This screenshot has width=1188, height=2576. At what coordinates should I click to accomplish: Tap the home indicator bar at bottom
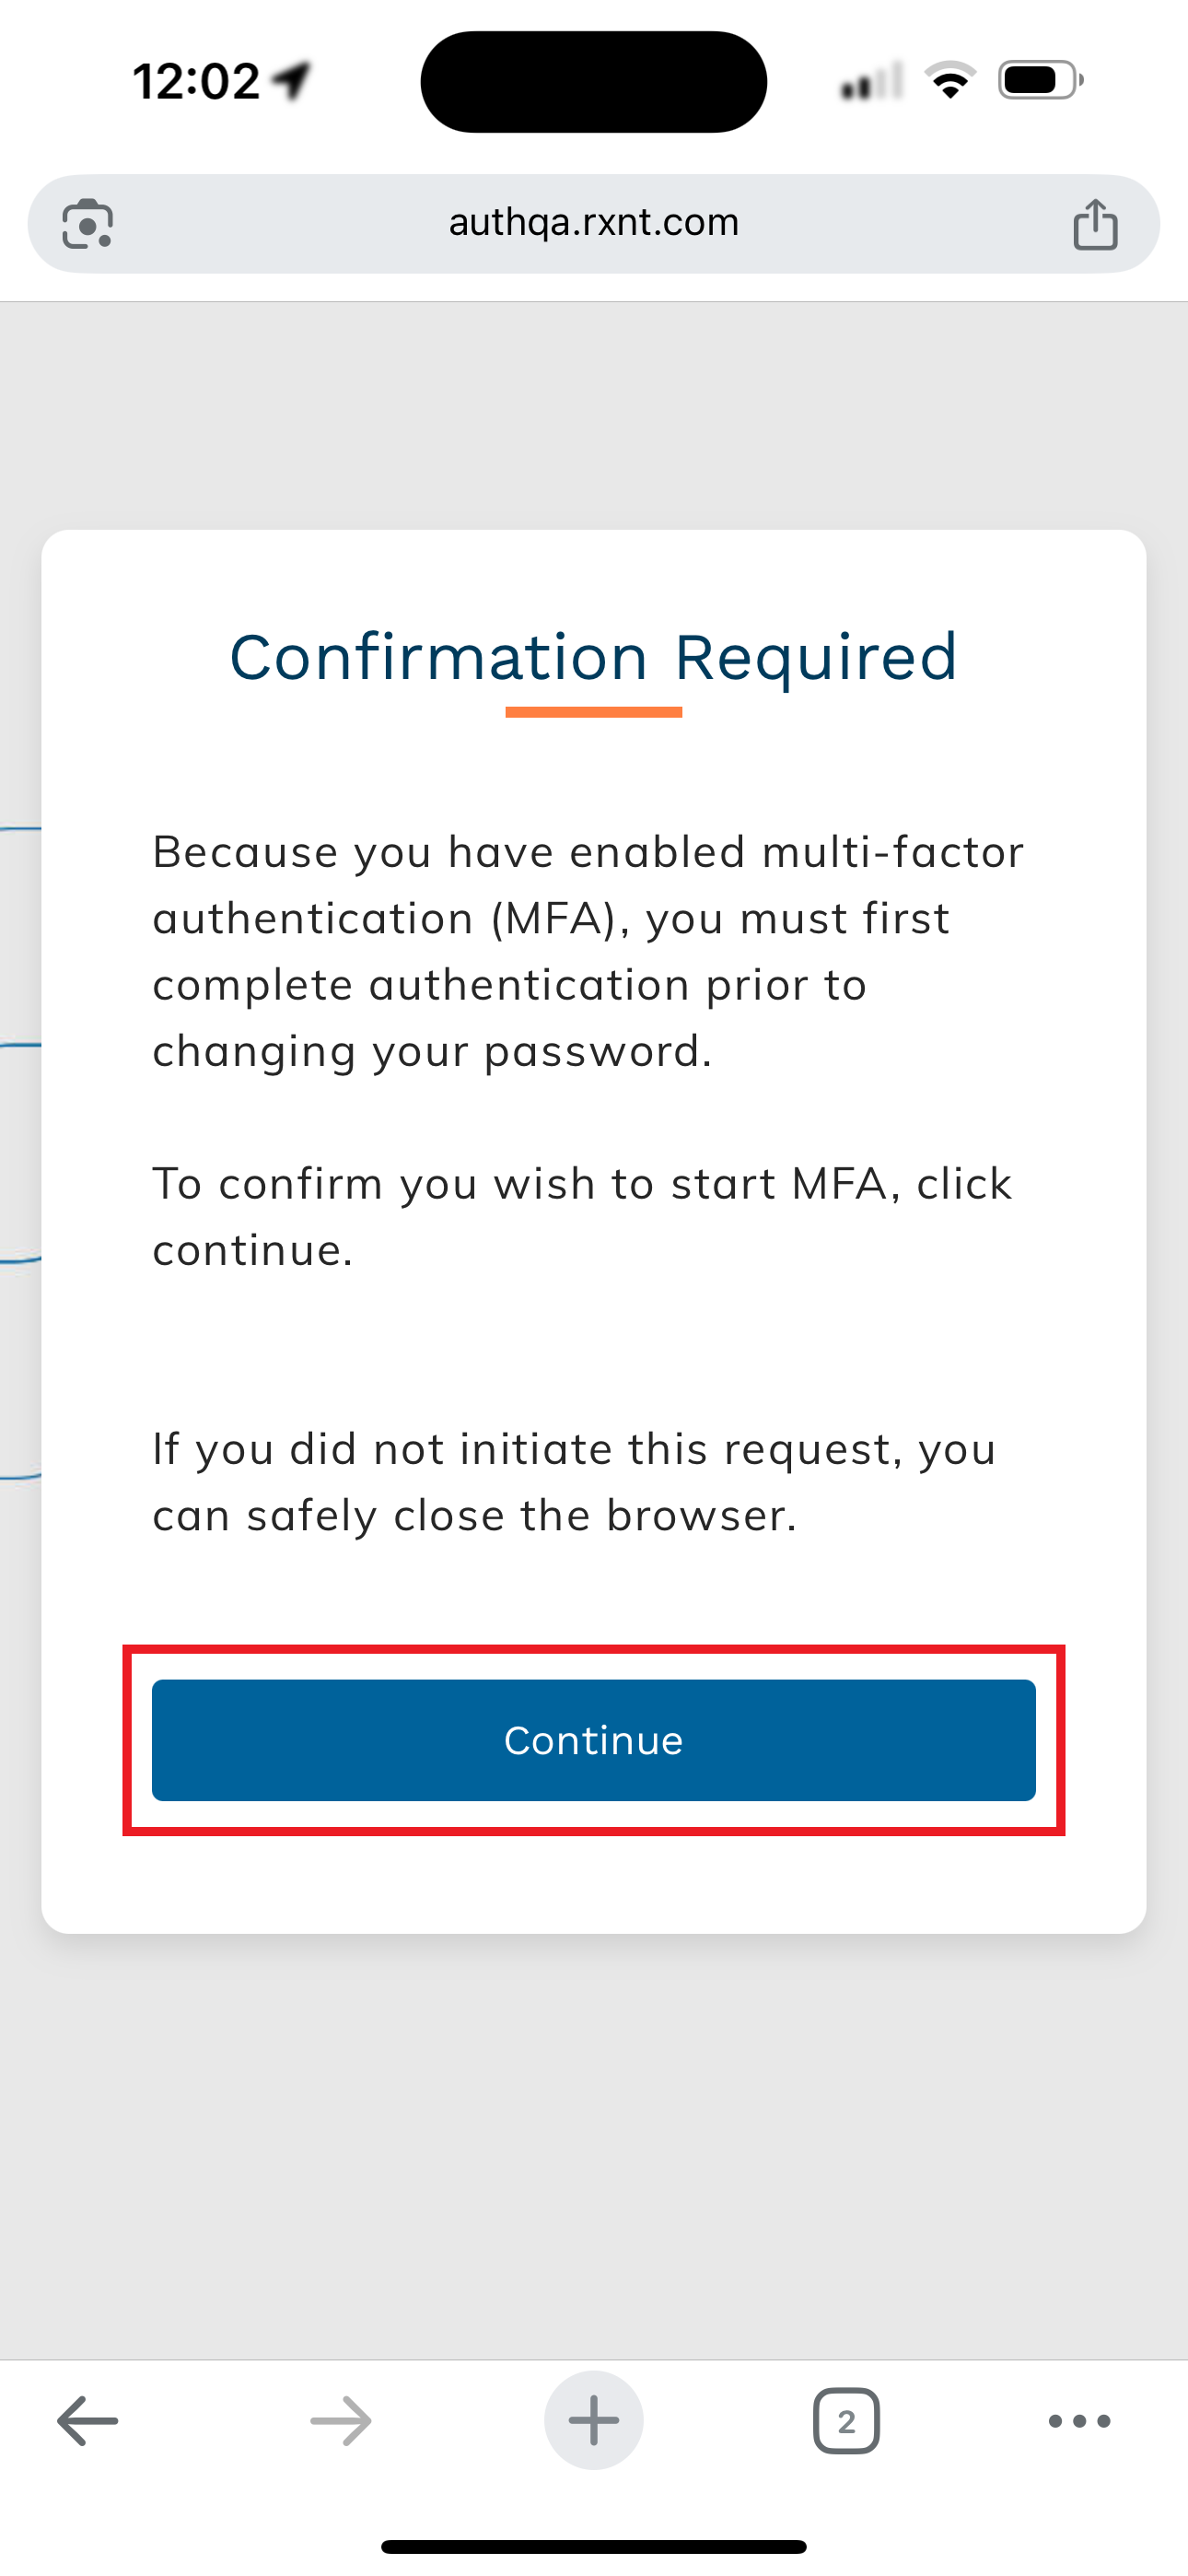593,2546
